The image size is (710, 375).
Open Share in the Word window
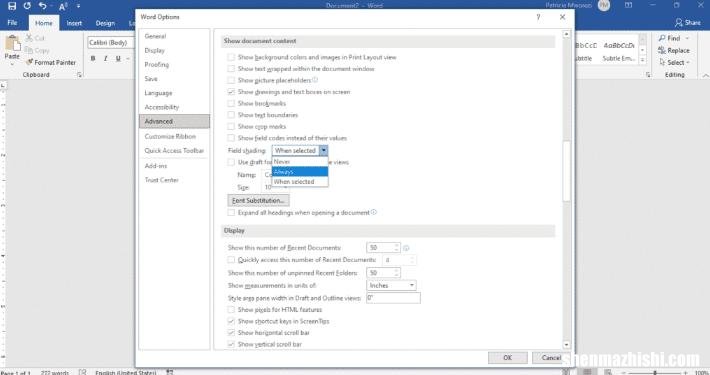tap(687, 22)
